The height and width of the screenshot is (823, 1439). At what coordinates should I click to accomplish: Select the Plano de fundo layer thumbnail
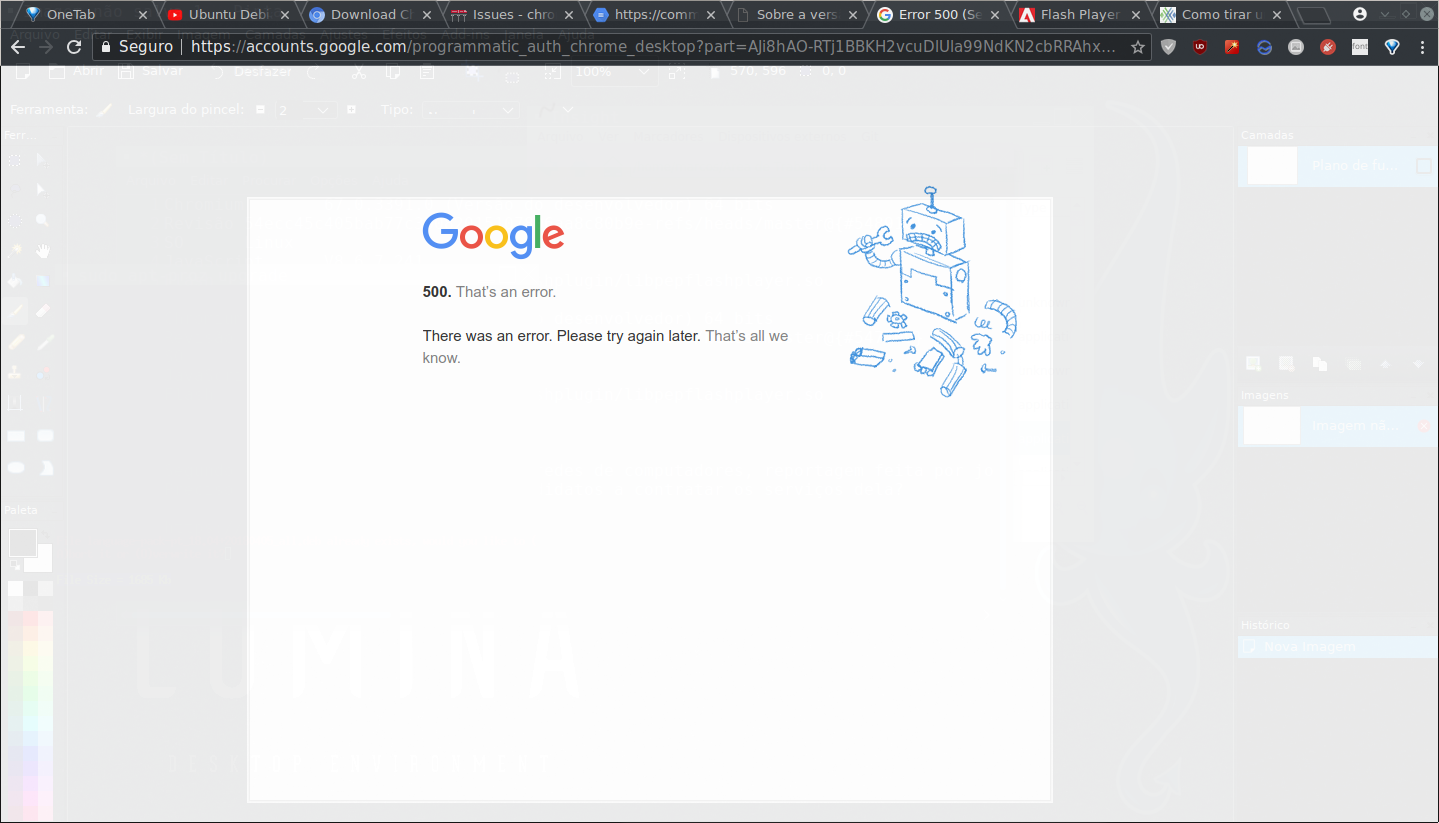click(1272, 166)
